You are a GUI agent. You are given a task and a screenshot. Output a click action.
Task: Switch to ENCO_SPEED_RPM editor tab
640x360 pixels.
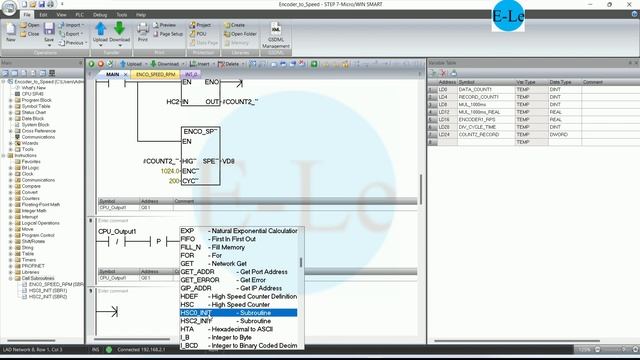click(156, 74)
